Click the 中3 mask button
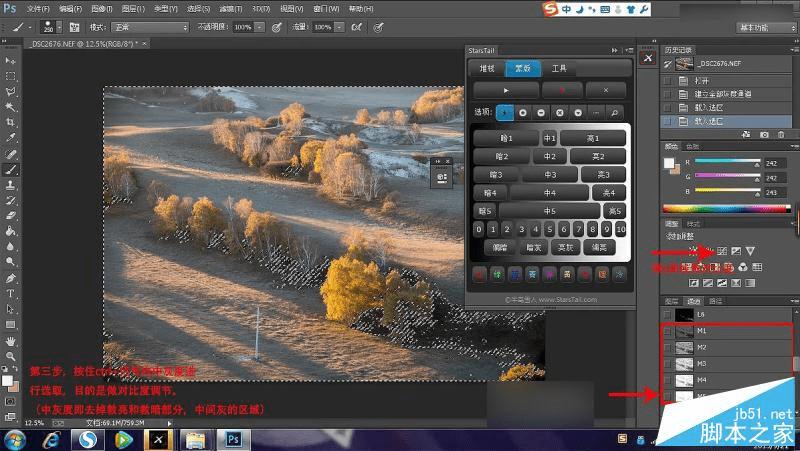Screen dimensions: 800x451 pos(550,175)
